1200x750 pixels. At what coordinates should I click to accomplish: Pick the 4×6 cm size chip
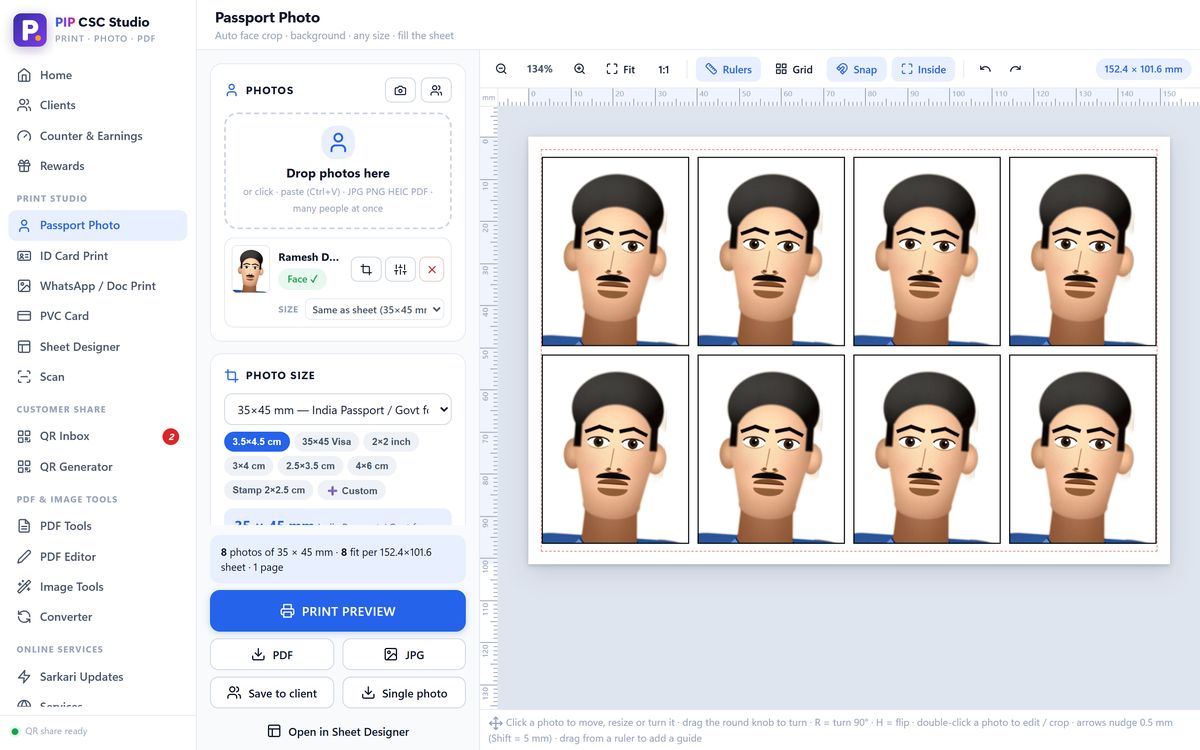pyautogui.click(x=371, y=466)
